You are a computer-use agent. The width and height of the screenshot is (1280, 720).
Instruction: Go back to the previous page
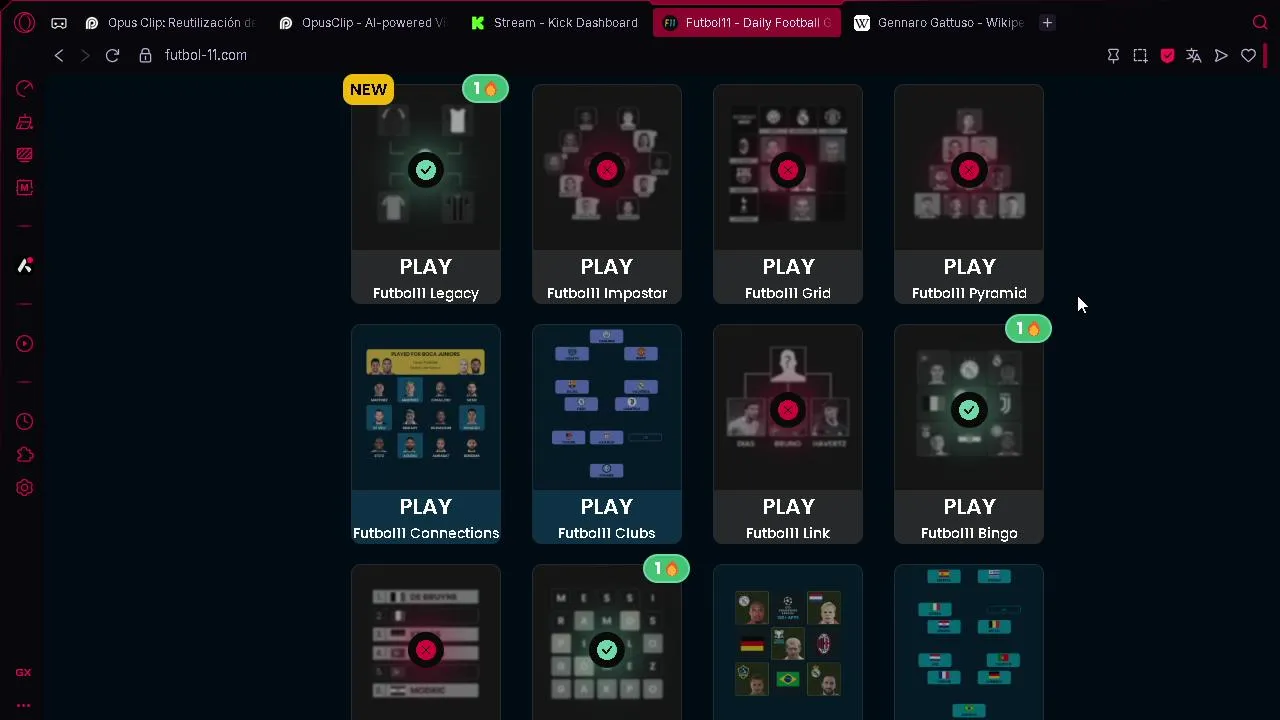tap(59, 55)
